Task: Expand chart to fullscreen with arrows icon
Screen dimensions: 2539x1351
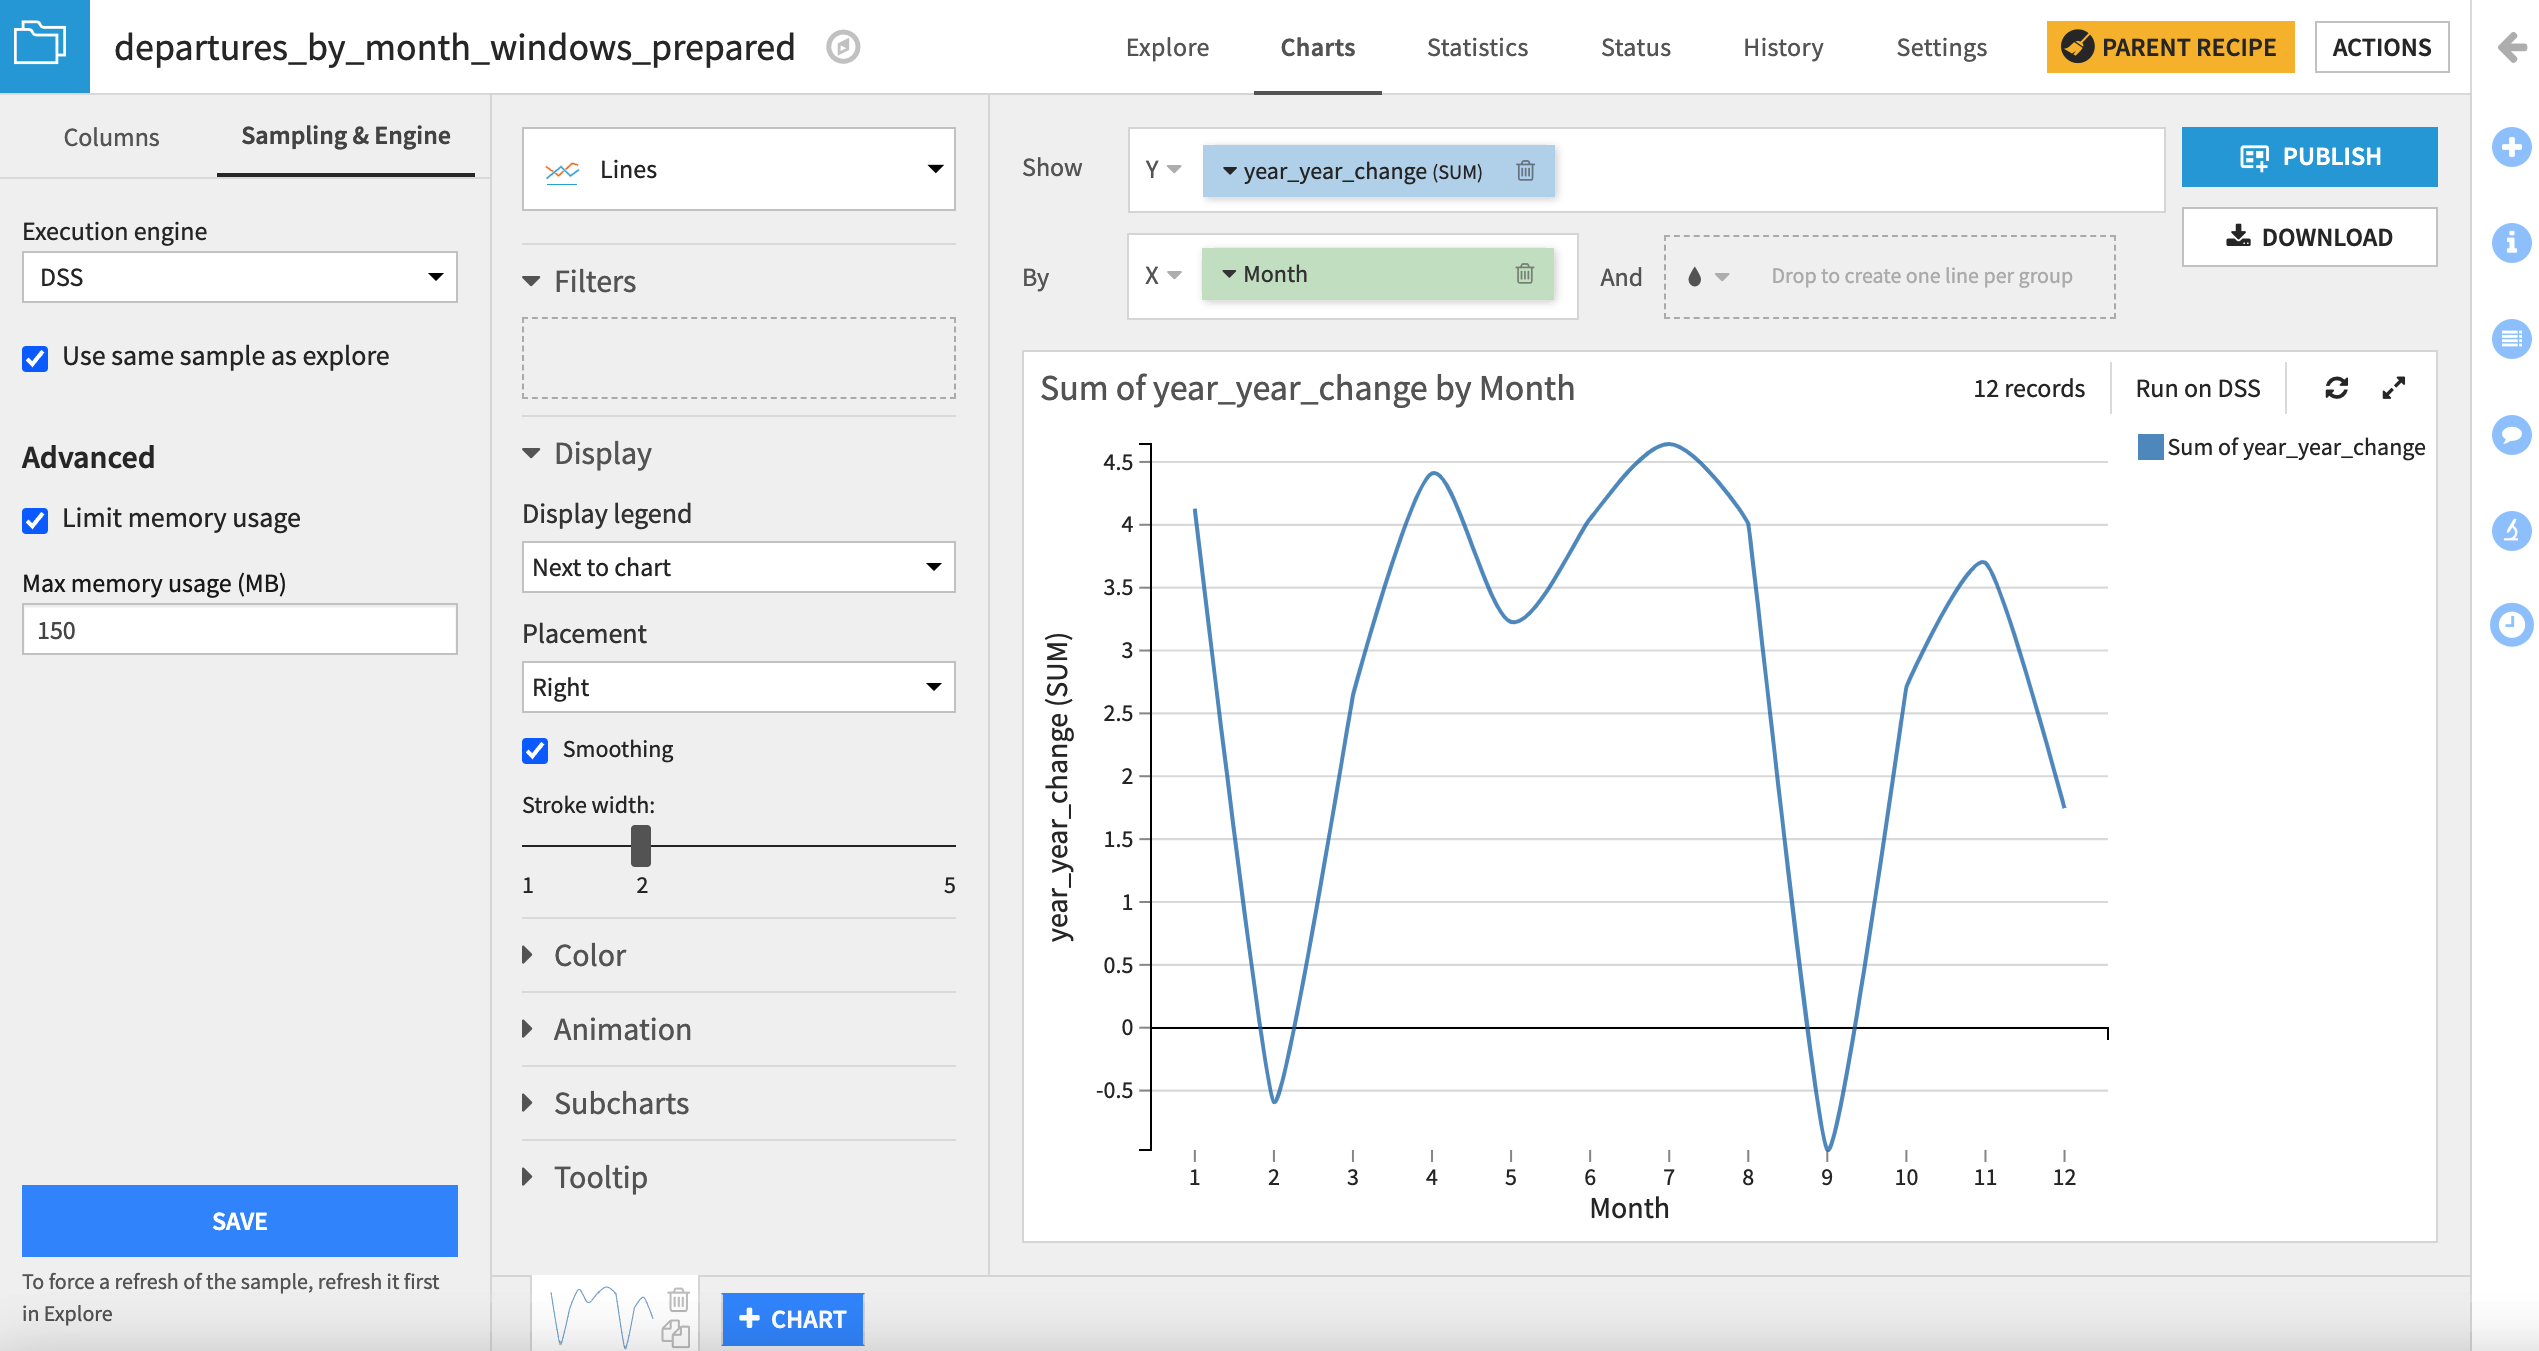Action: tap(2394, 388)
